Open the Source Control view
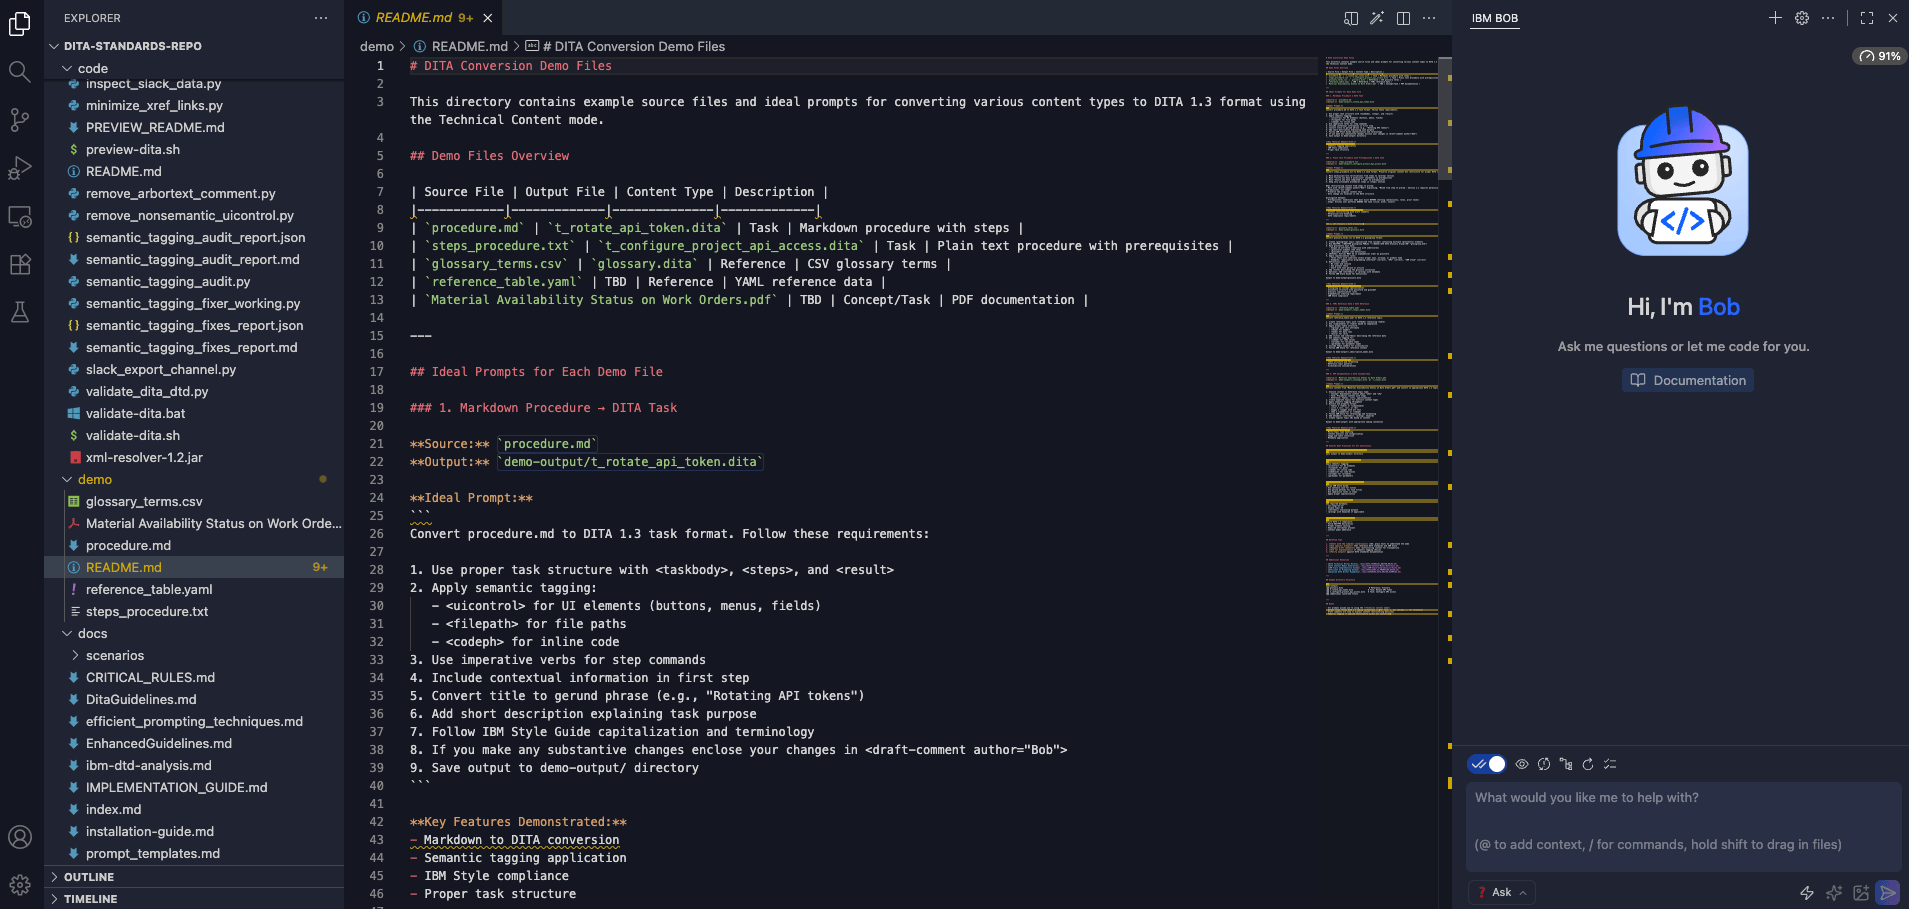1909x909 pixels. tap(19, 120)
